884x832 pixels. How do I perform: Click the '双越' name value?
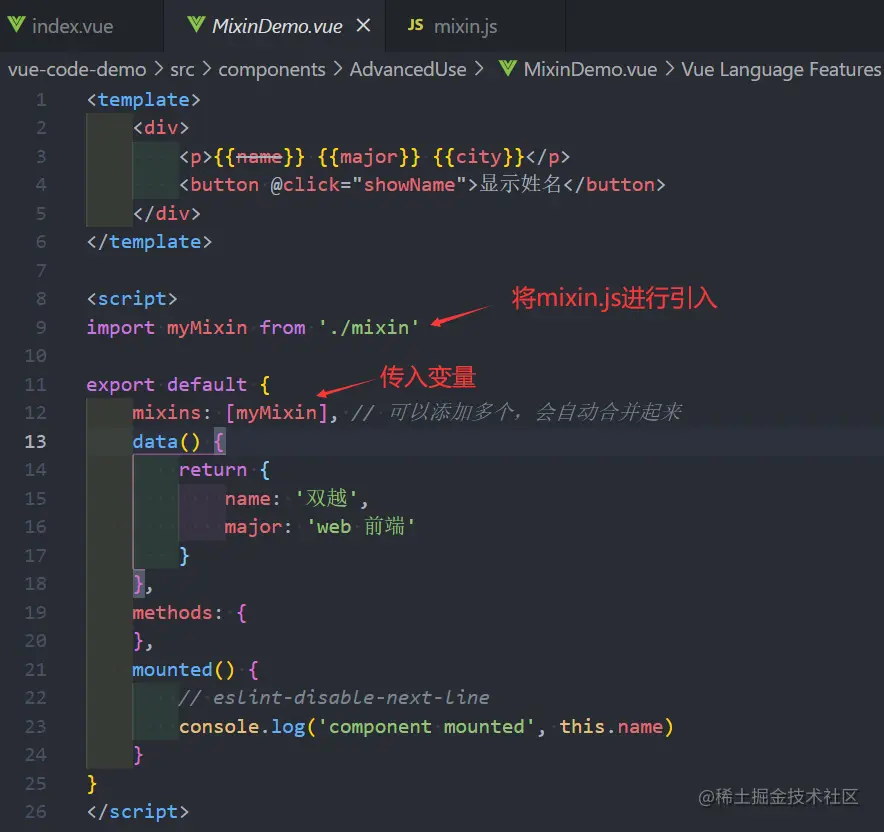(326, 498)
